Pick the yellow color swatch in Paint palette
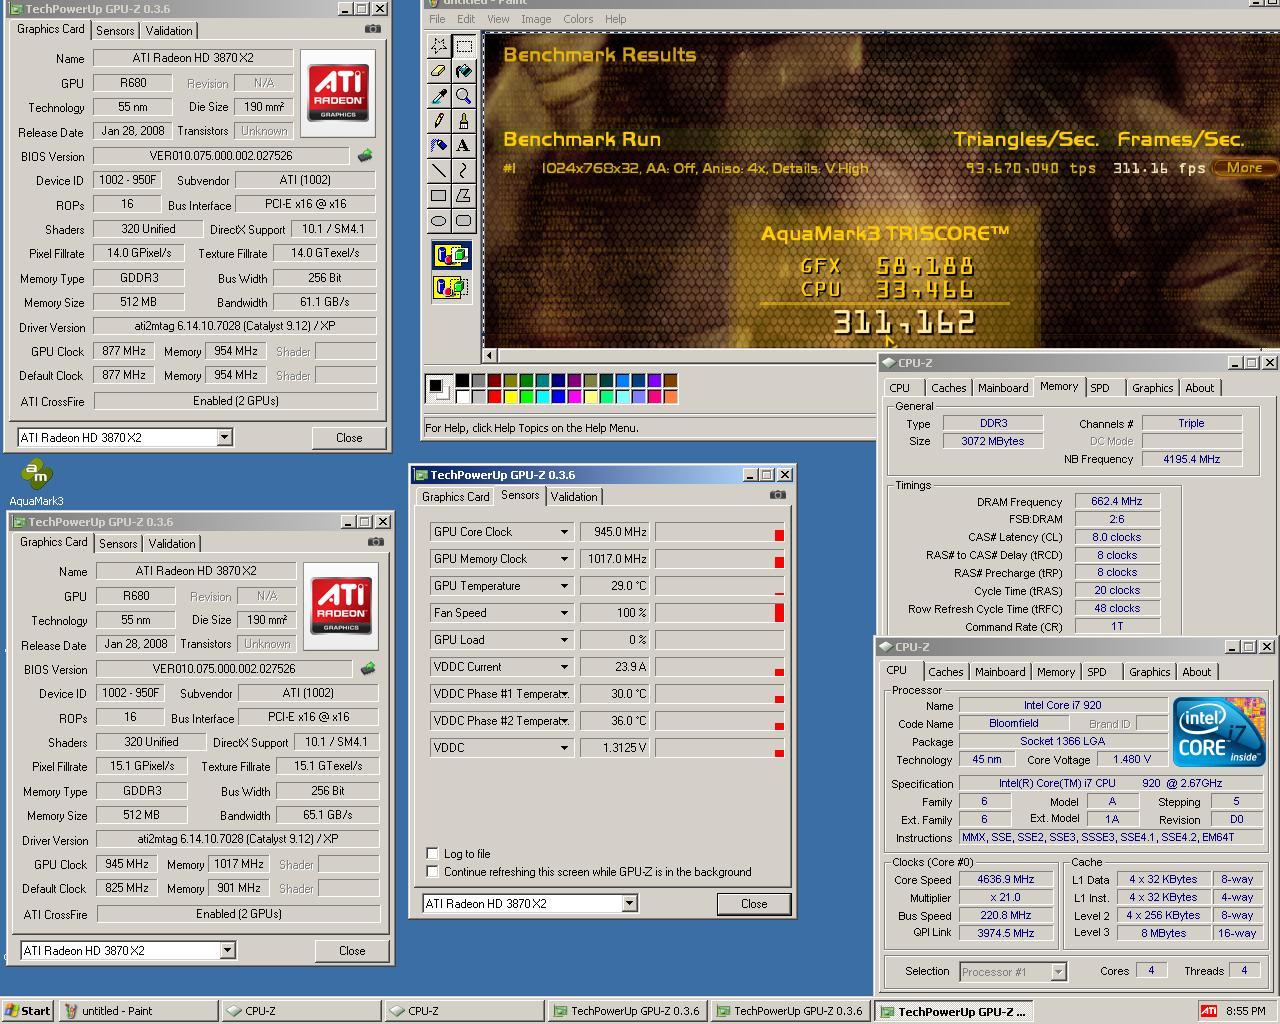 (510, 396)
